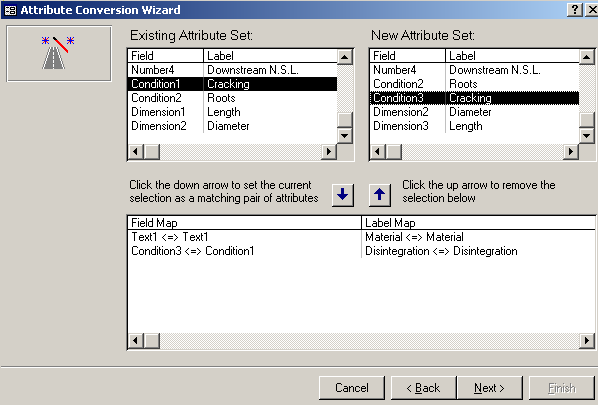Click the help question mark in title bar
Screen dimensions: 598x405
pos(575,10)
